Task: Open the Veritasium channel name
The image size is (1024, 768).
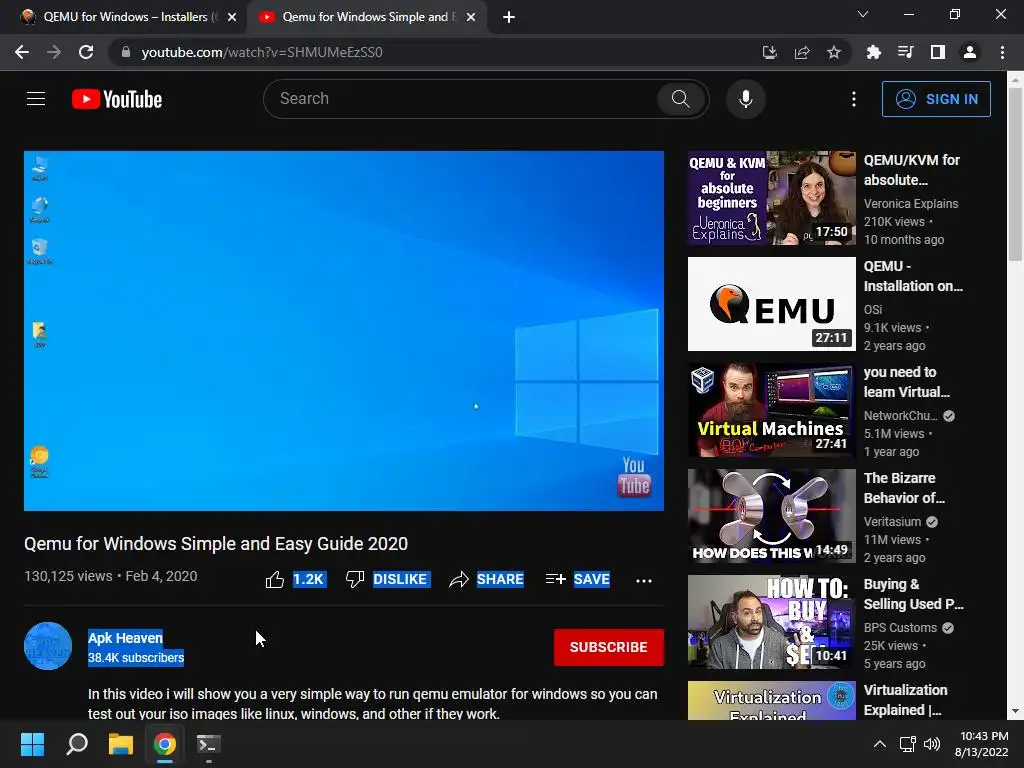Action: (892, 522)
